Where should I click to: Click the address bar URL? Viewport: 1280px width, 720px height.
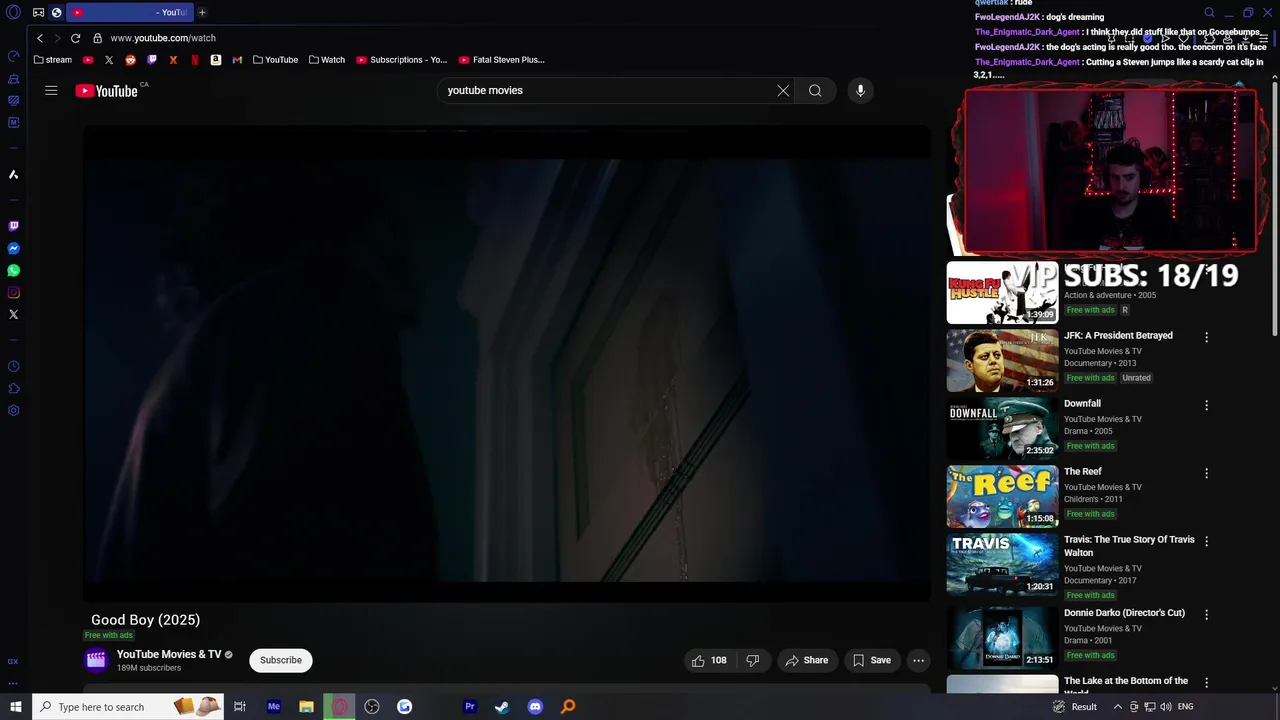click(x=163, y=38)
